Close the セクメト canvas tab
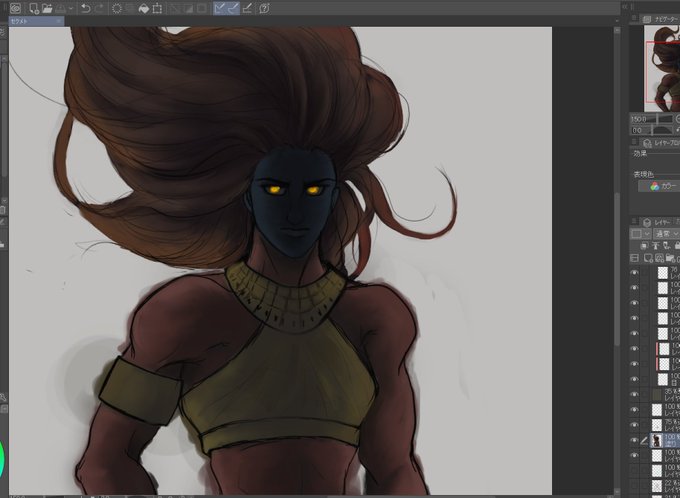 click(59, 21)
